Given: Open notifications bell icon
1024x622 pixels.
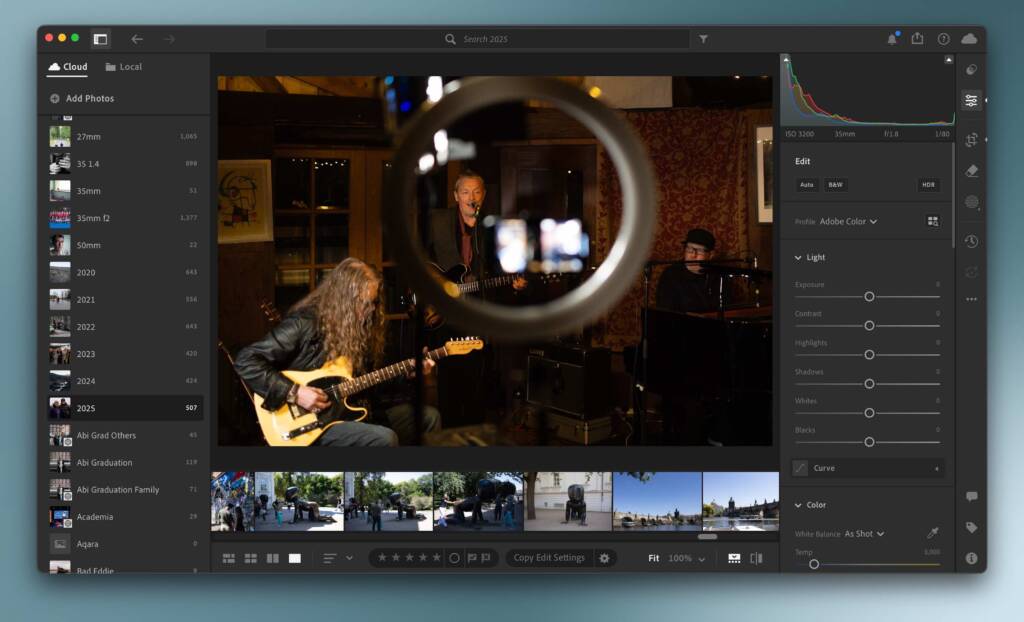Looking at the screenshot, I should [891, 39].
